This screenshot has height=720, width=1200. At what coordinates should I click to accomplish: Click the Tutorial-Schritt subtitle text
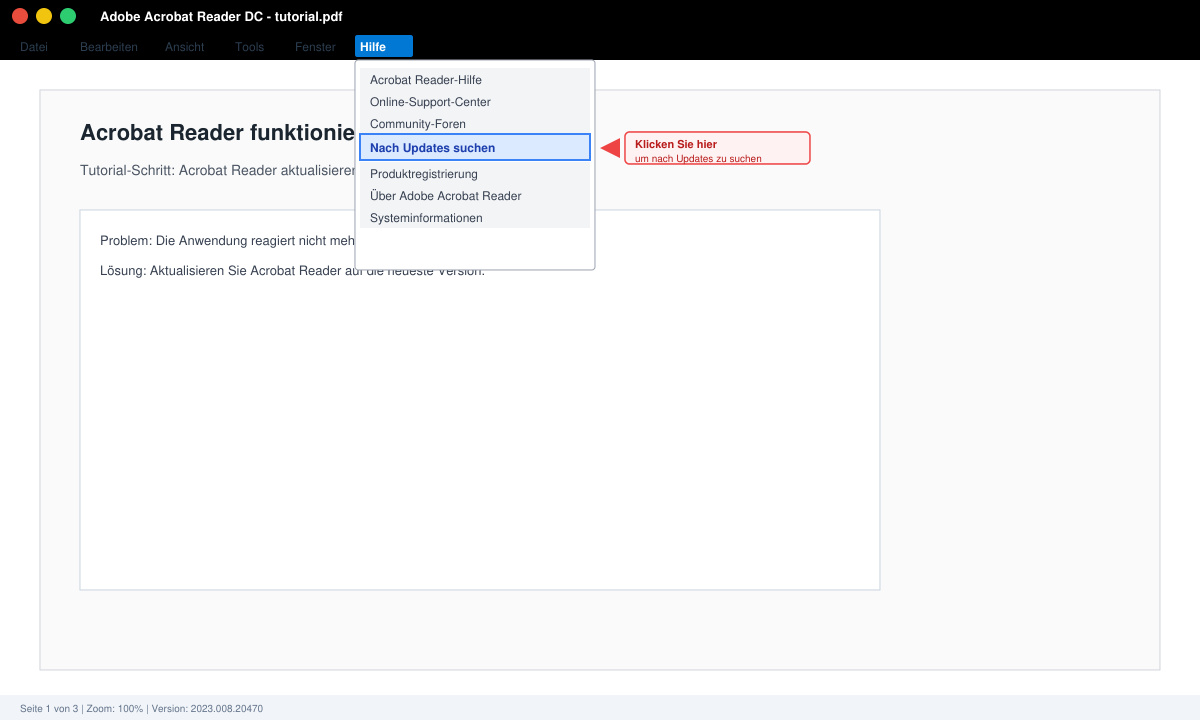pos(218,170)
